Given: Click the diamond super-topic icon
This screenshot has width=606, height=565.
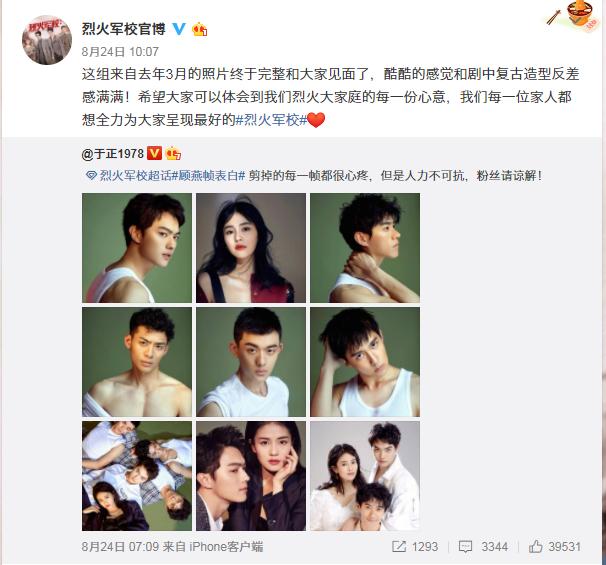Looking at the screenshot, I should pos(91,176).
